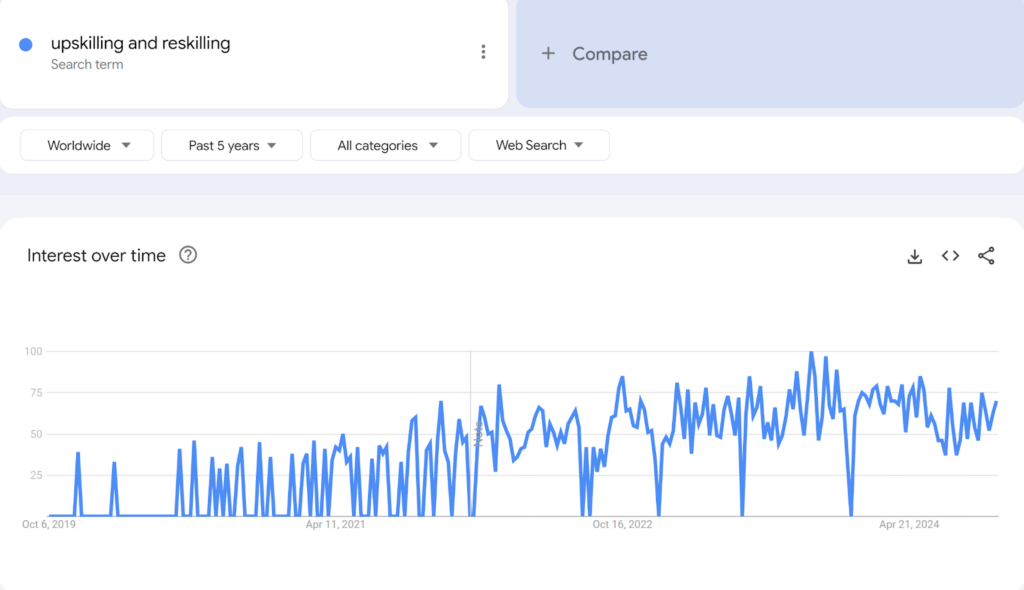This screenshot has width=1024, height=590.
Task: Click the Oct 16, 2022 axis label
Action: pyautogui.click(x=622, y=524)
